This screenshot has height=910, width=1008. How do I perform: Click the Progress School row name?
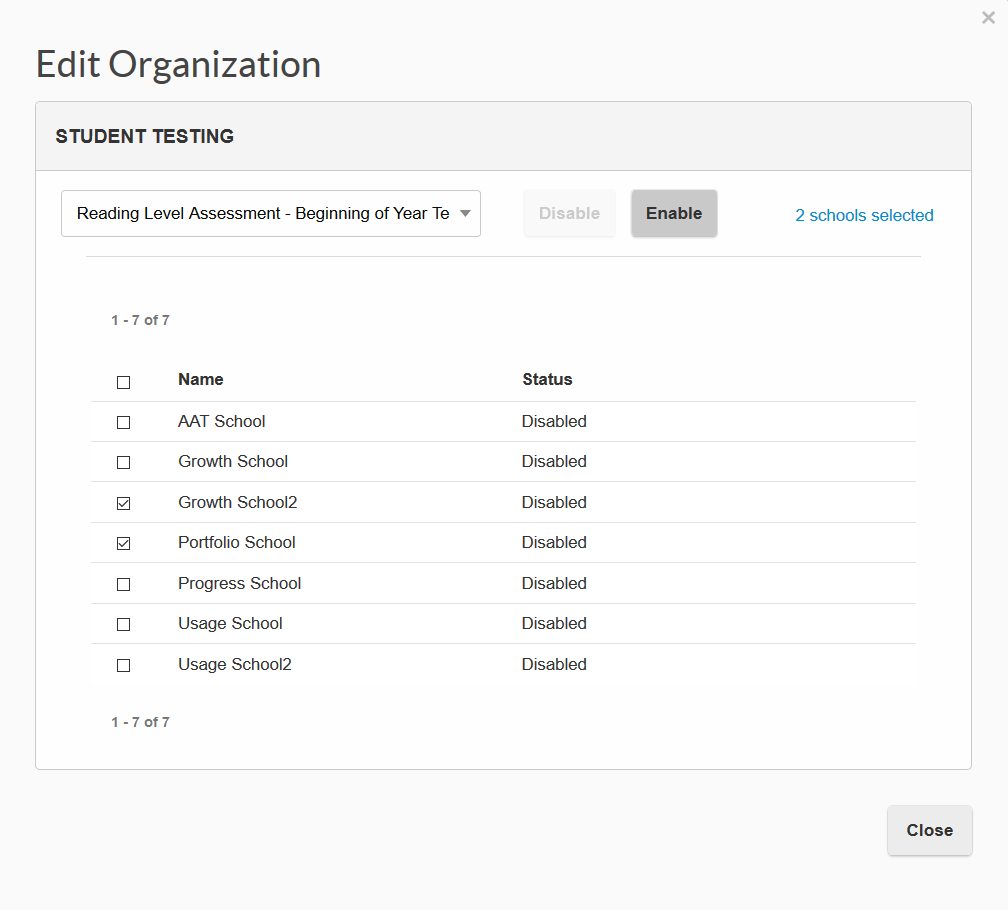pyautogui.click(x=239, y=583)
